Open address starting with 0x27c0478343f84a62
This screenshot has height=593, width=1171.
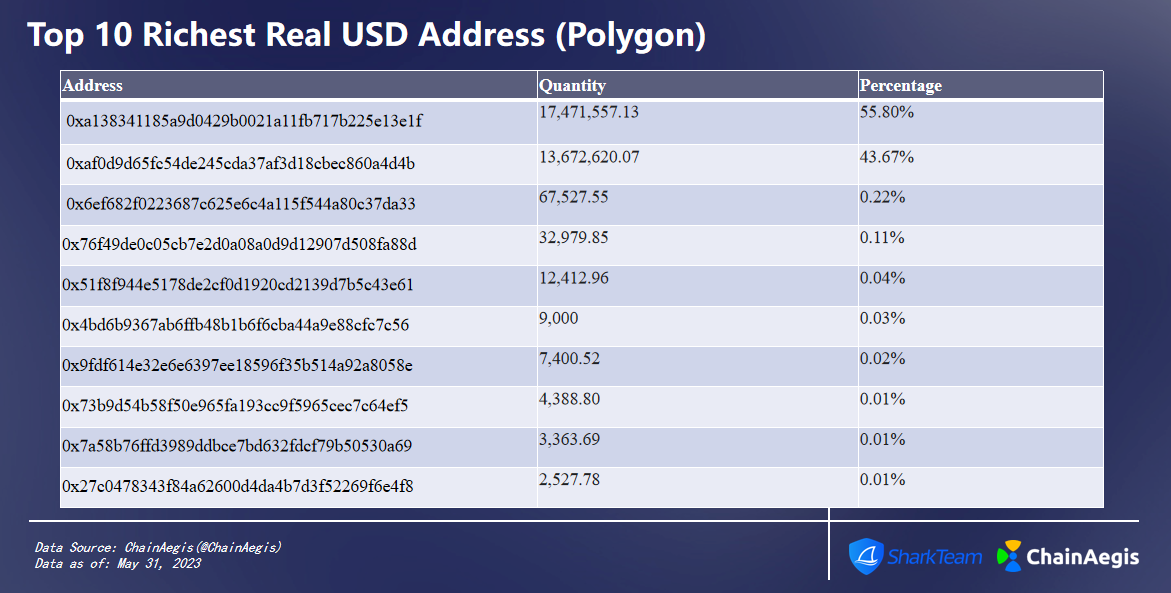tap(237, 486)
